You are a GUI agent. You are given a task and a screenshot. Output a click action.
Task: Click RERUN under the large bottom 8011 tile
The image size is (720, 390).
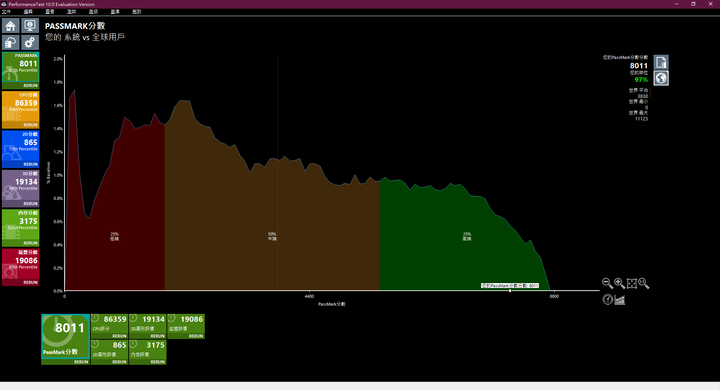(81, 362)
